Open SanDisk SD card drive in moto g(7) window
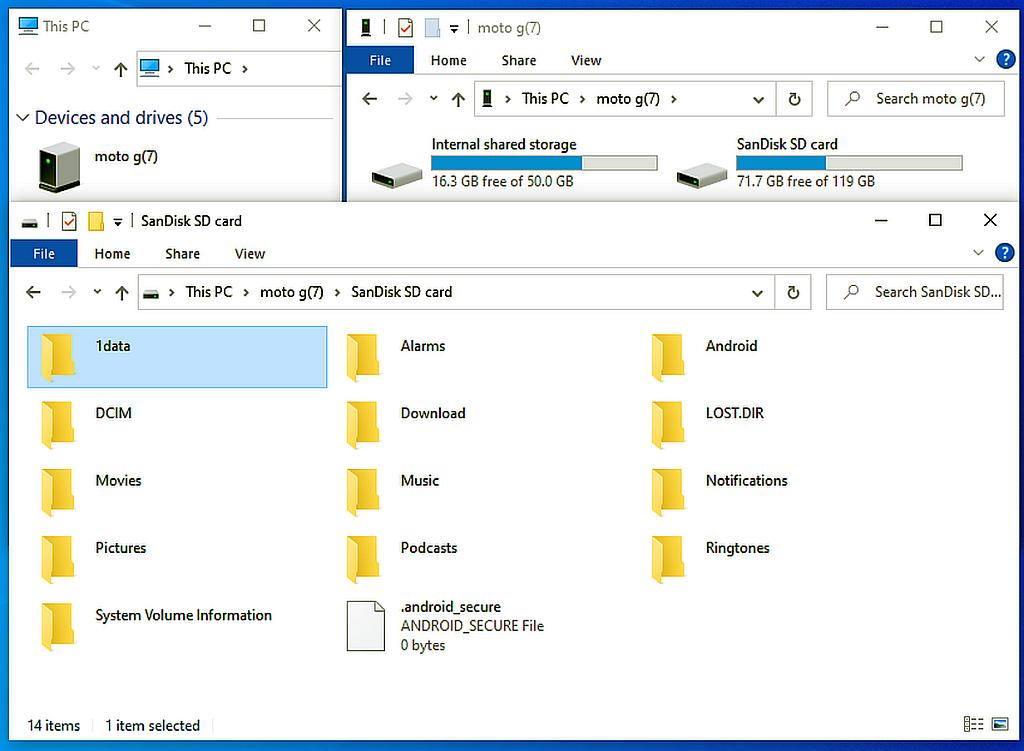 [x=820, y=163]
